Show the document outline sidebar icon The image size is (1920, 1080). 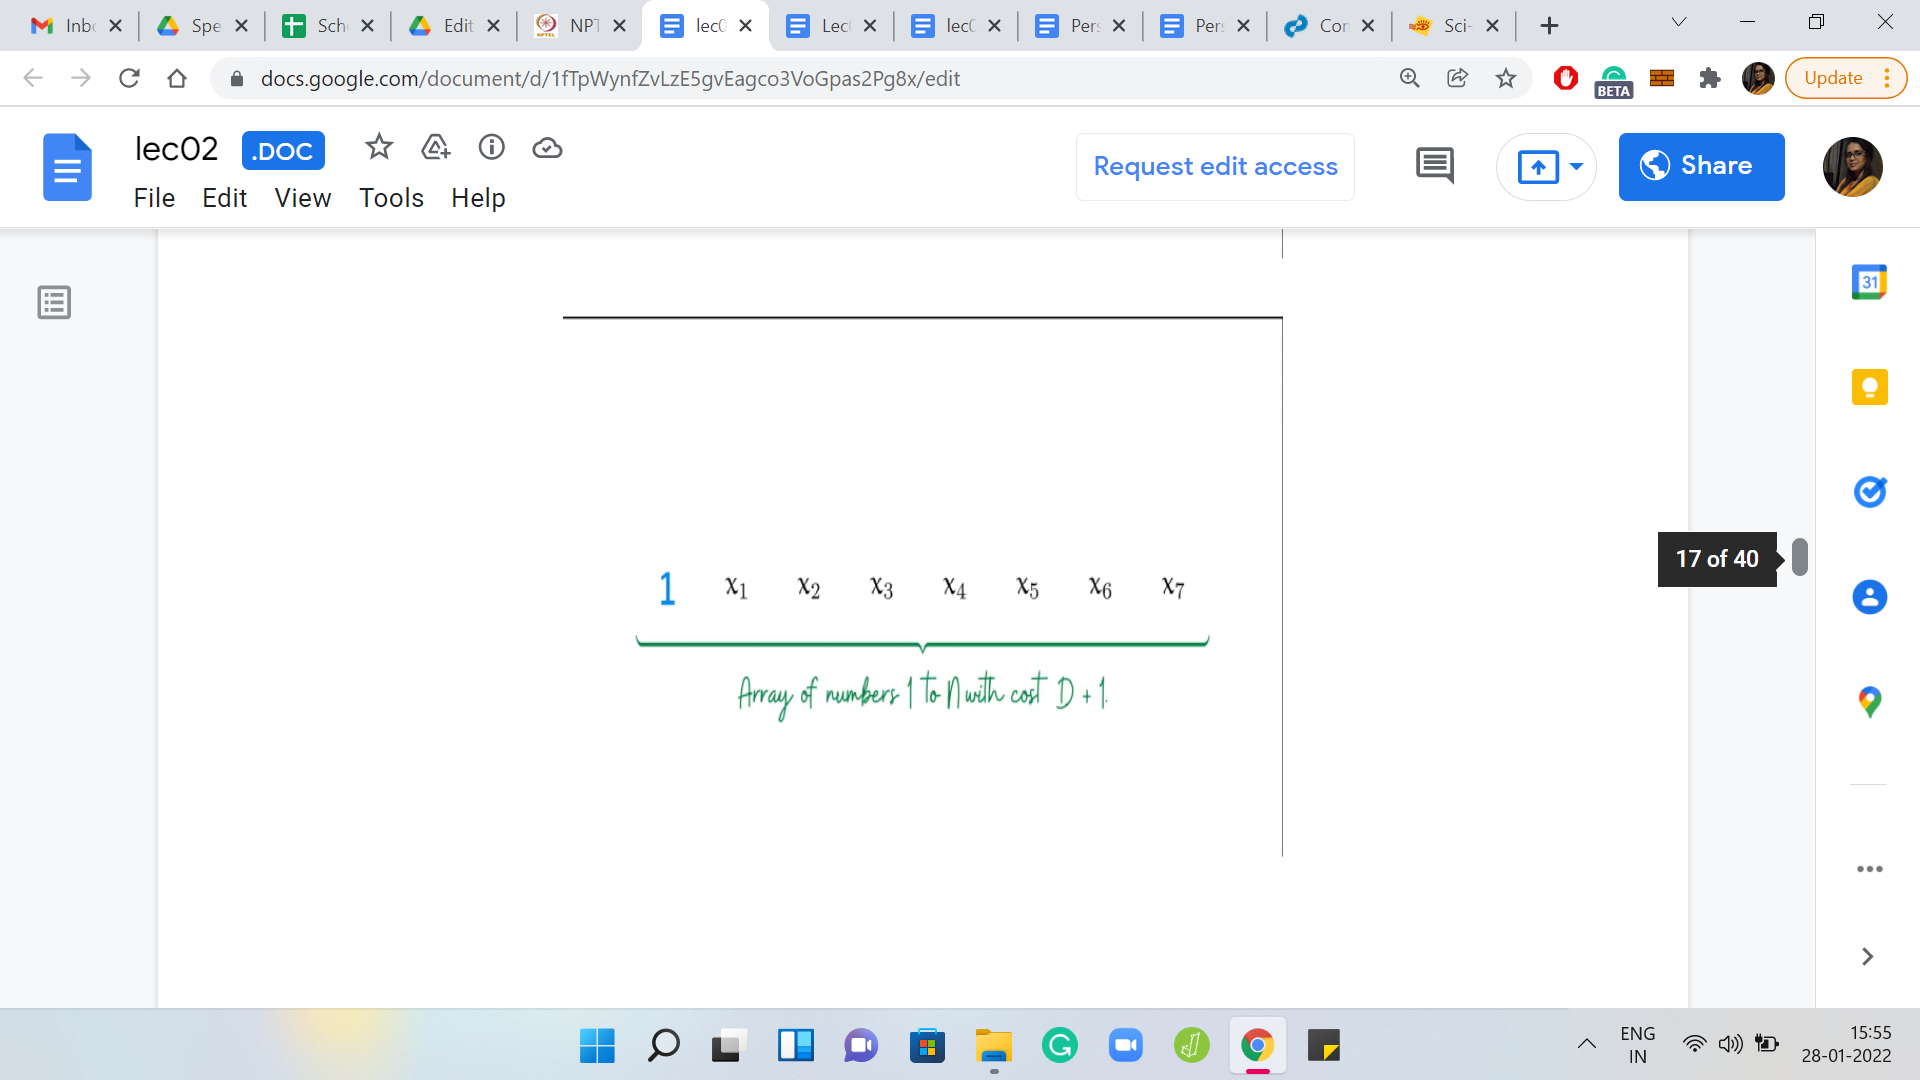[54, 302]
